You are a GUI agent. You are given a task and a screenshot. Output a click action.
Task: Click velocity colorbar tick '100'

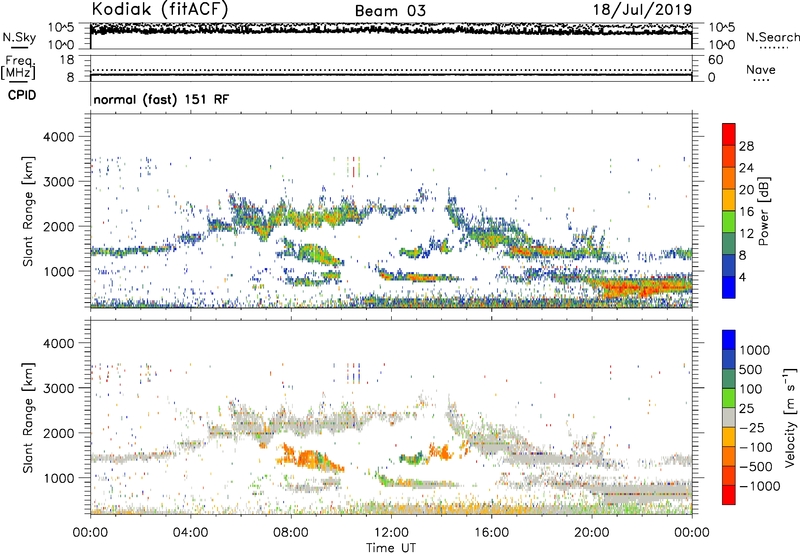pos(751,389)
